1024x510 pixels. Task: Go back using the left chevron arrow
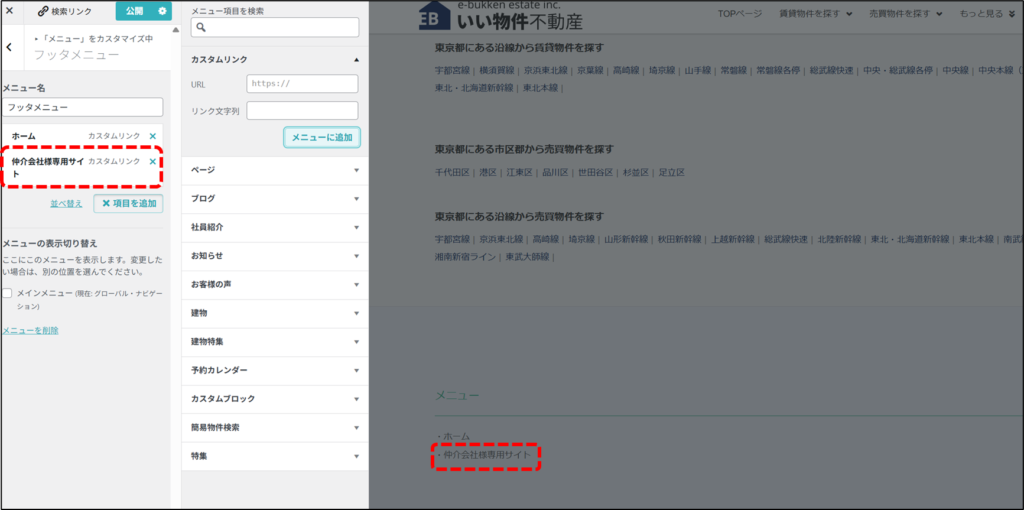click(x=9, y=47)
